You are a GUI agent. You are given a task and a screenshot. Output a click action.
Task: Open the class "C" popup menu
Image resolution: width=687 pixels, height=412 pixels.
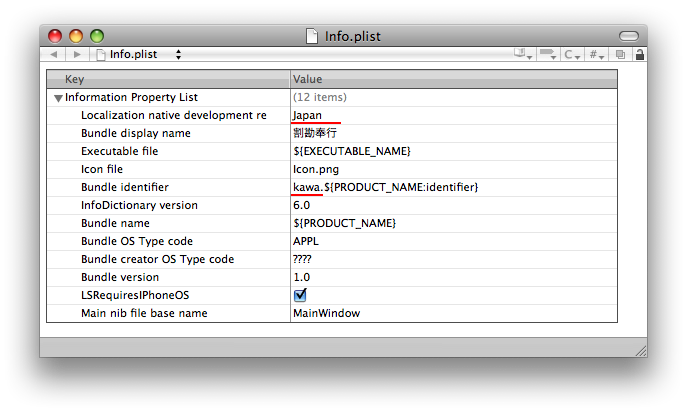pos(572,54)
